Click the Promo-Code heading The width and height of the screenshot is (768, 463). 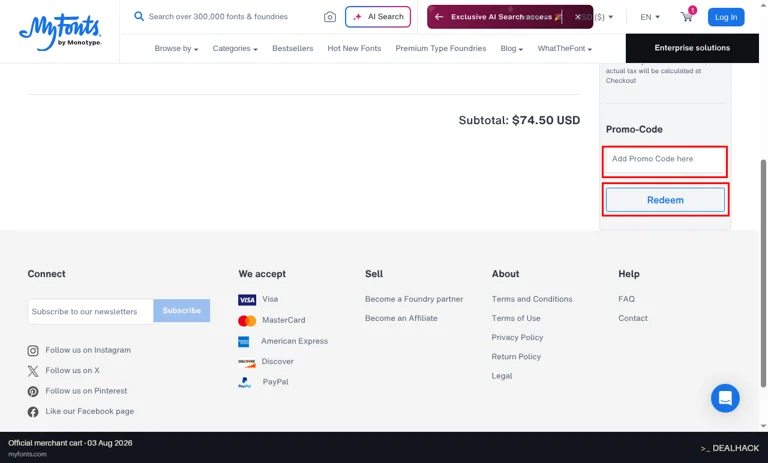pos(634,129)
